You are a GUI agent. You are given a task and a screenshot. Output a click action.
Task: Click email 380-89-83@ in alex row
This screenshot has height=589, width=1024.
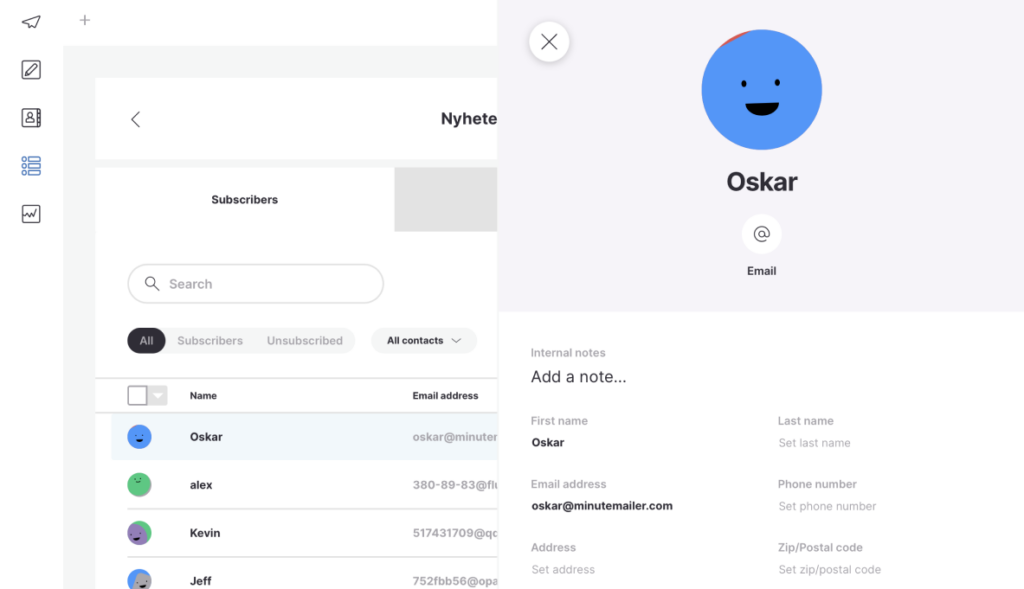[455, 485]
